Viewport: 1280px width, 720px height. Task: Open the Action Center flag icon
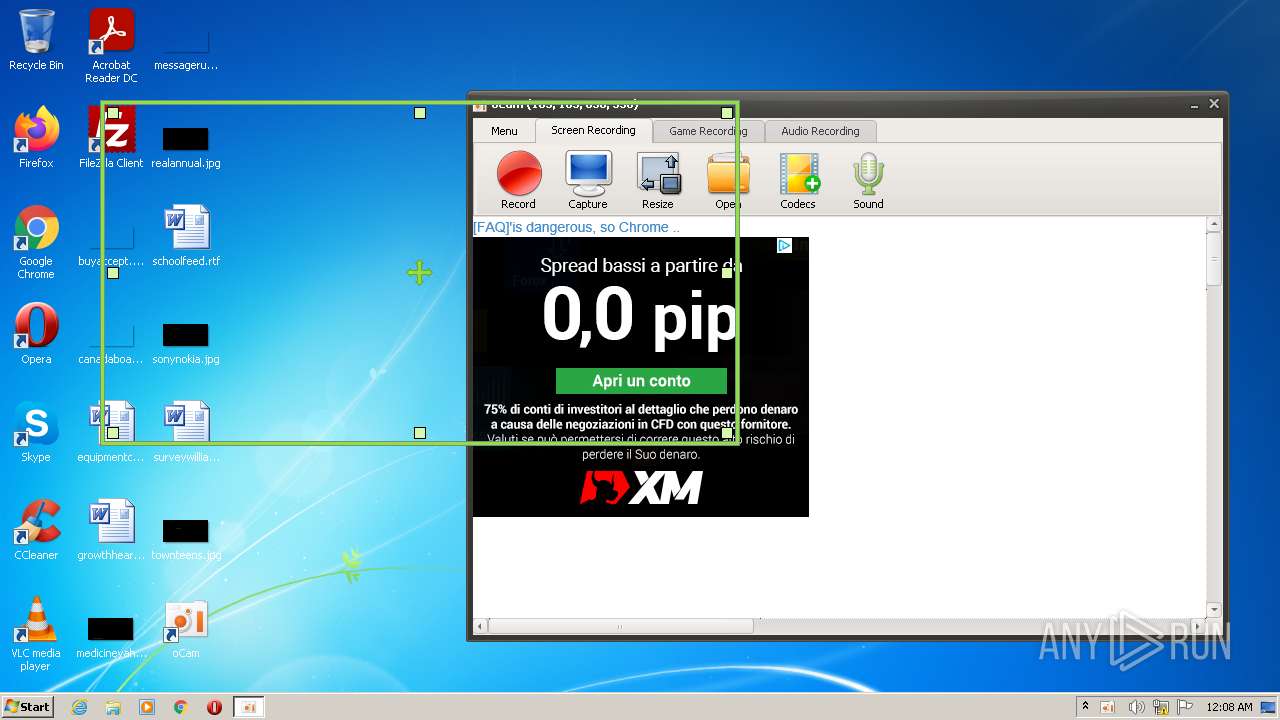click(1184, 707)
